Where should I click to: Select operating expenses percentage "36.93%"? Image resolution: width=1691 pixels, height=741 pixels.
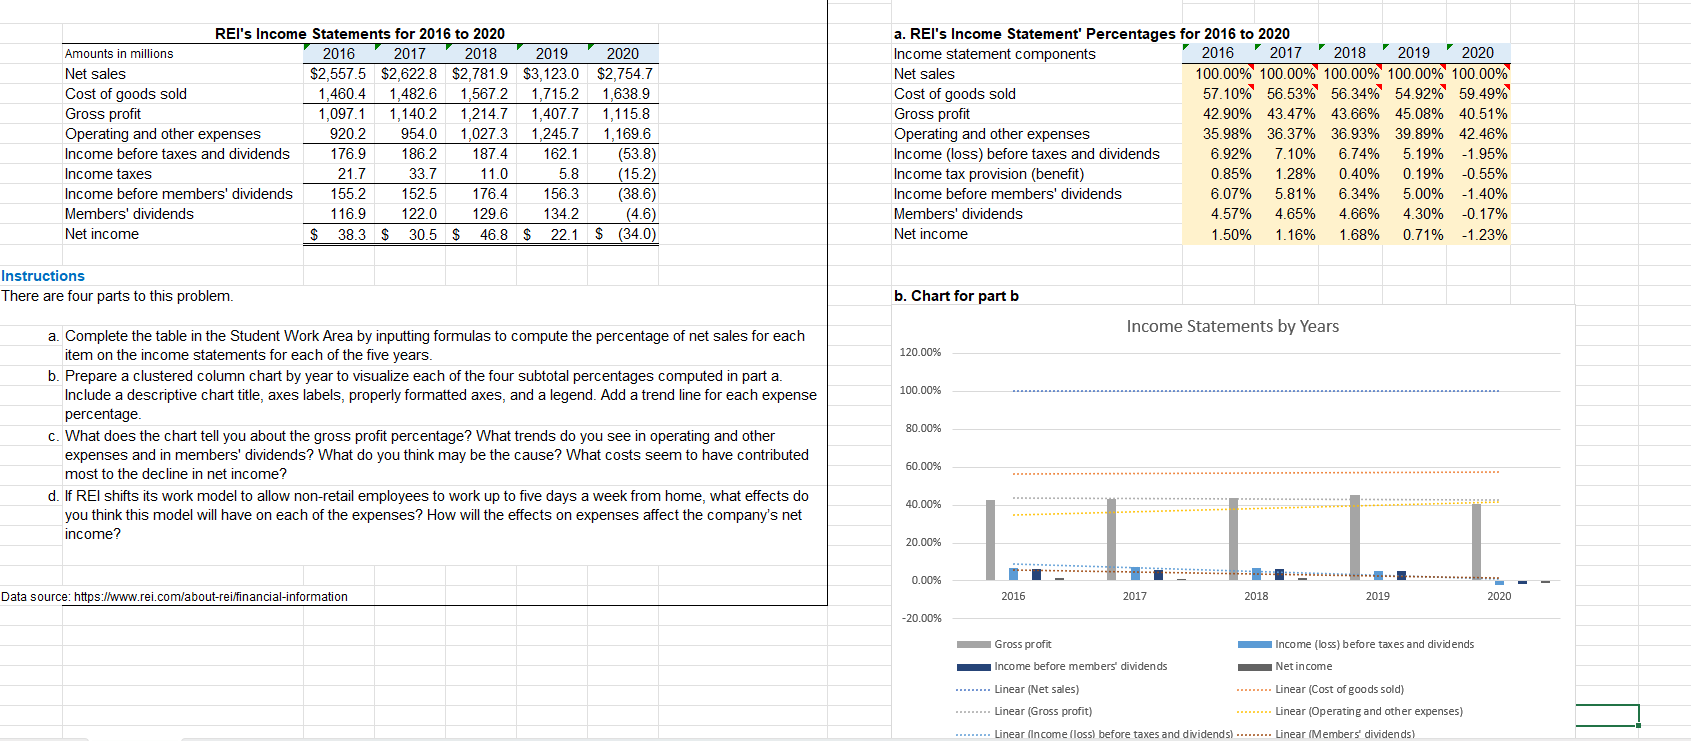tap(1355, 134)
